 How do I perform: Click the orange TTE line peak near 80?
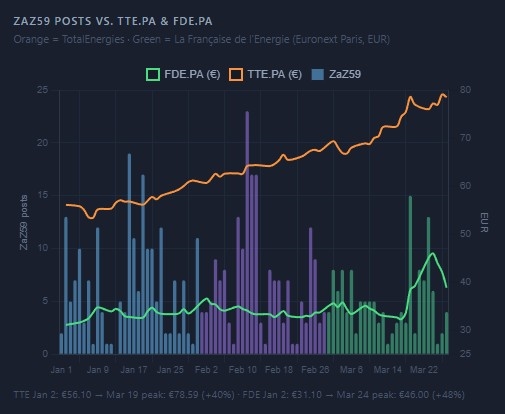[x=443, y=95]
